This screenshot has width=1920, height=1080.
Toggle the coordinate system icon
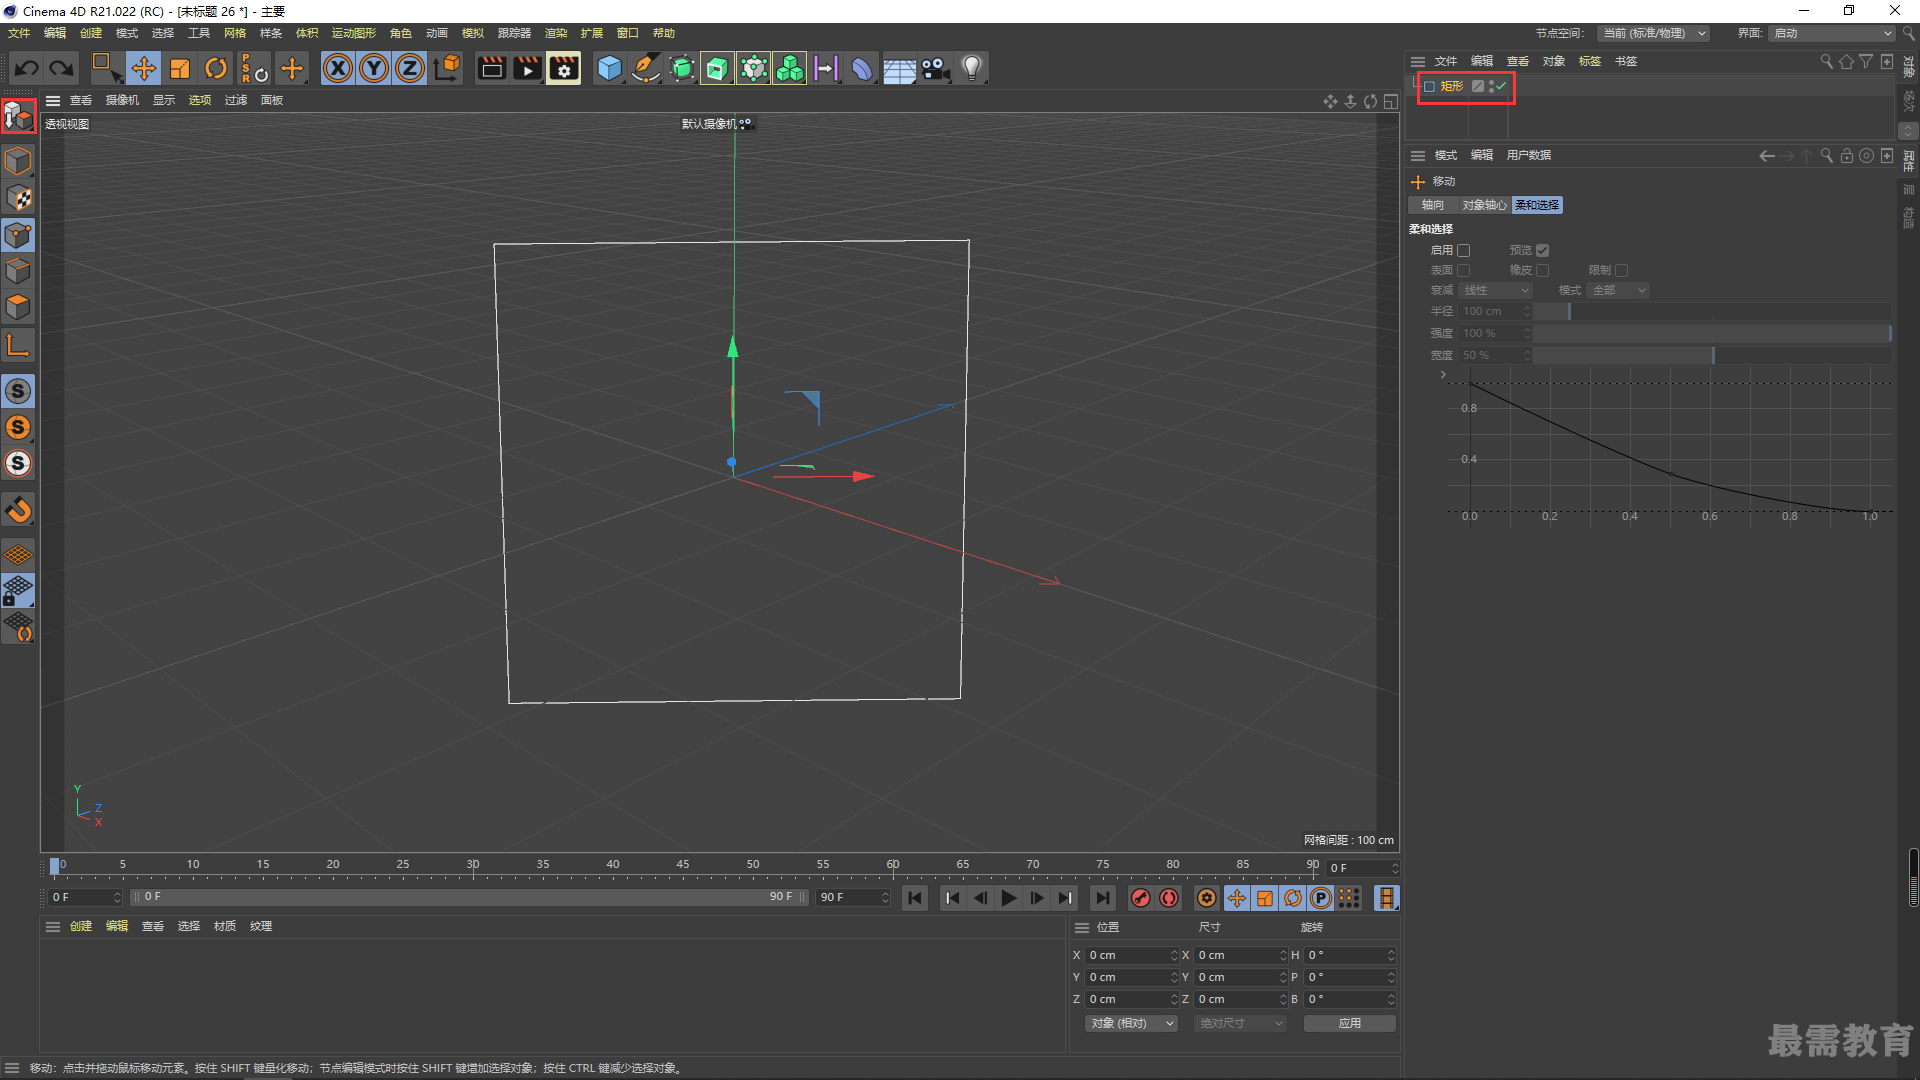click(447, 68)
